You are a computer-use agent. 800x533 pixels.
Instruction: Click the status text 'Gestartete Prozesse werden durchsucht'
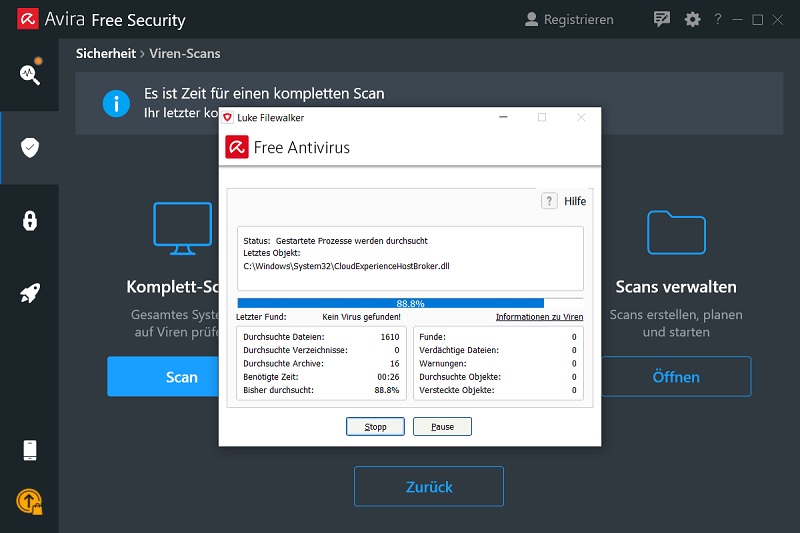coord(352,241)
